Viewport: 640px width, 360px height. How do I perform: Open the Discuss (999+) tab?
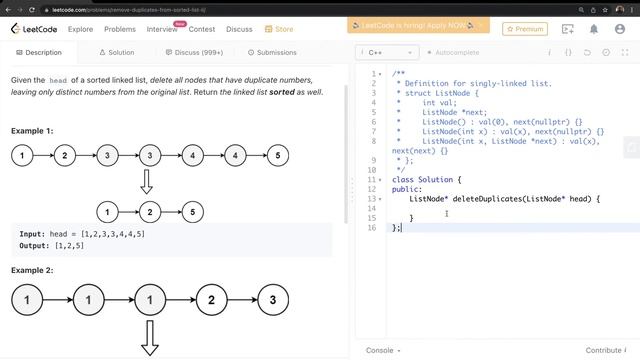coord(194,52)
